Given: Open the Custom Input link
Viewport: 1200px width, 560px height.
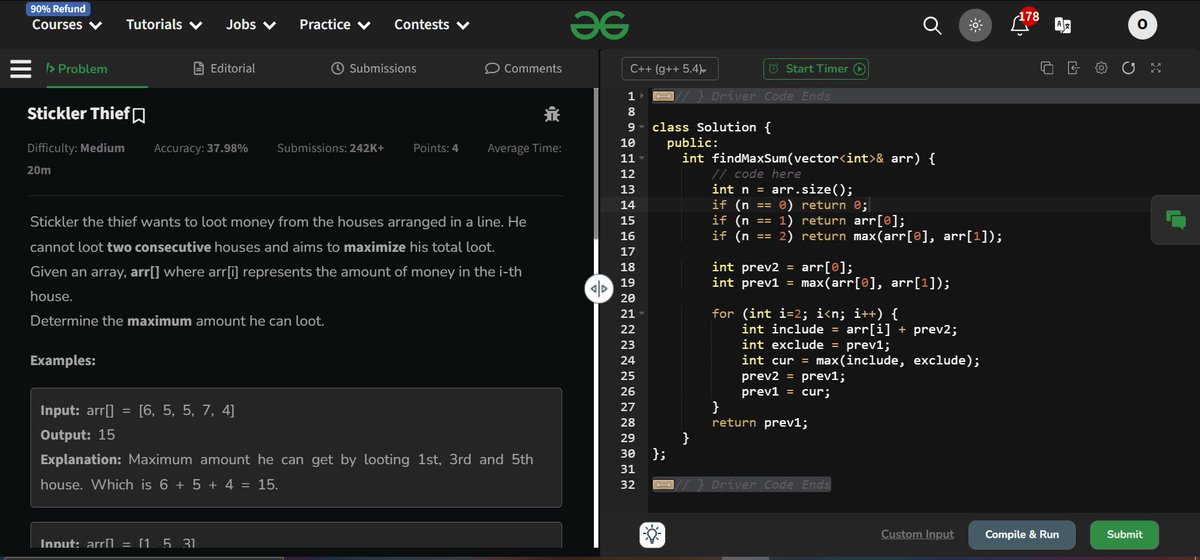Looking at the screenshot, I should click(x=917, y=534).
